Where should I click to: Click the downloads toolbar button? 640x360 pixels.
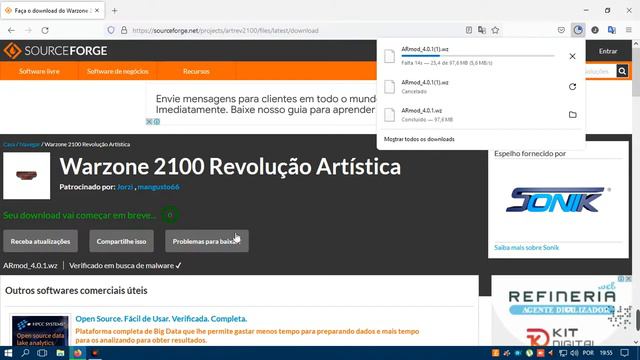click(578, 30)
